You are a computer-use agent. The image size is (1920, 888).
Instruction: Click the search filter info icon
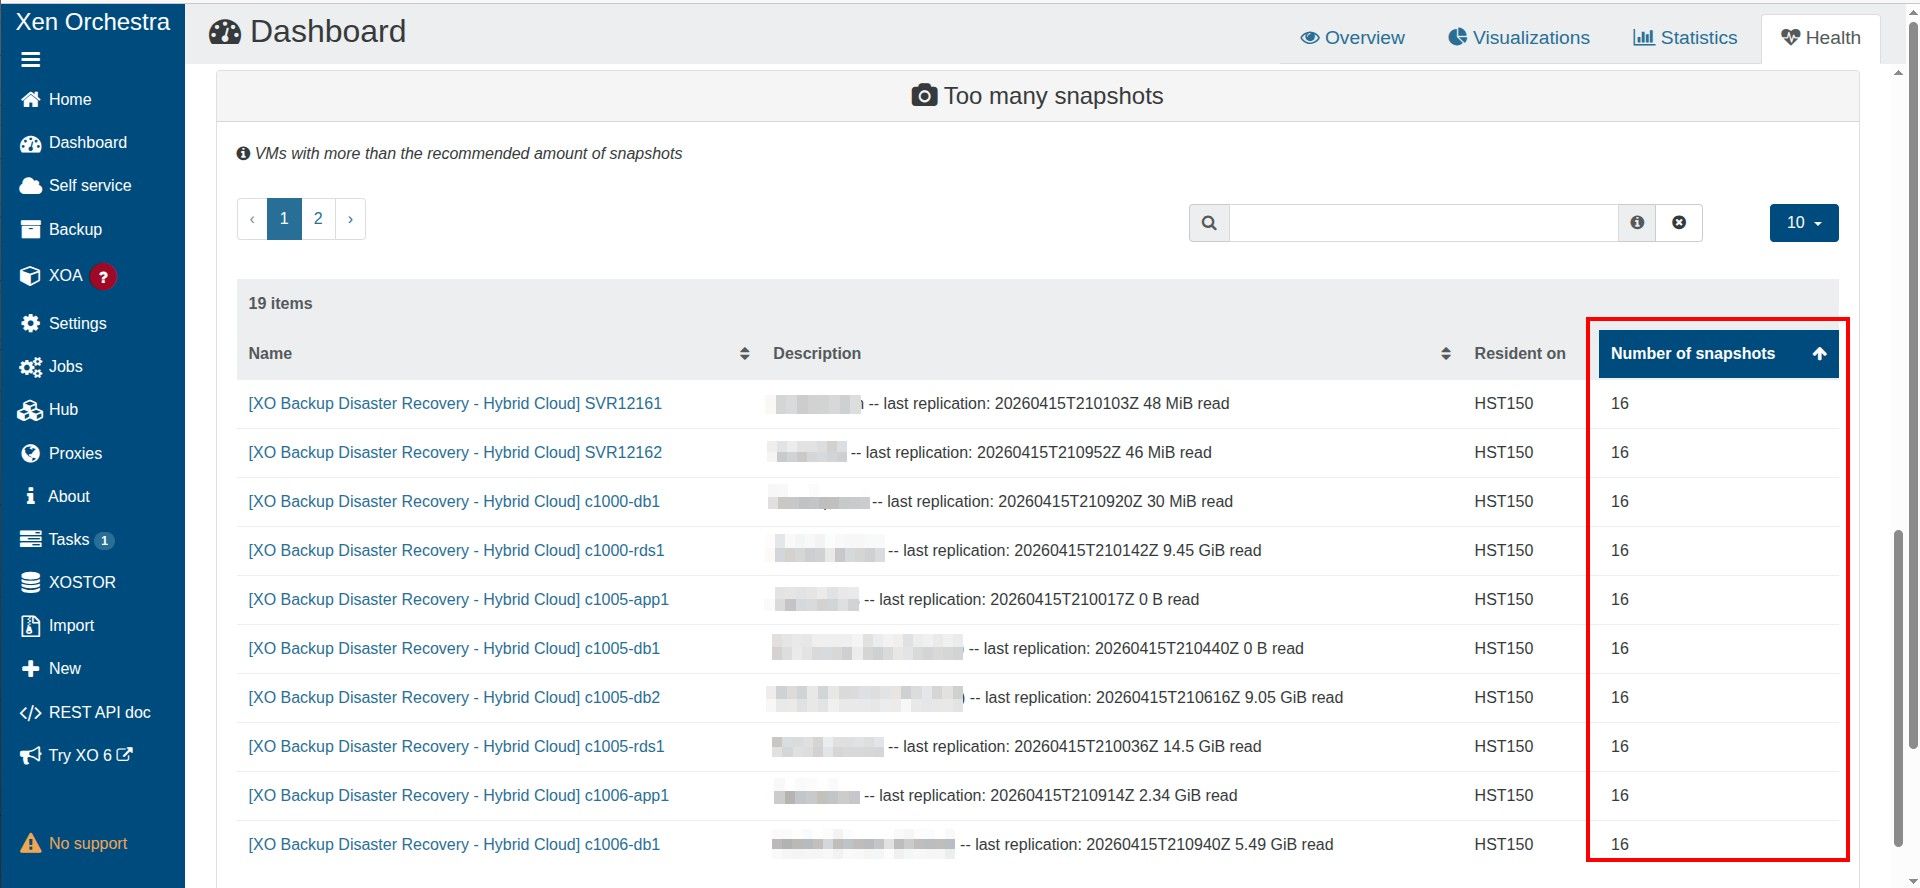(1637, 223)
